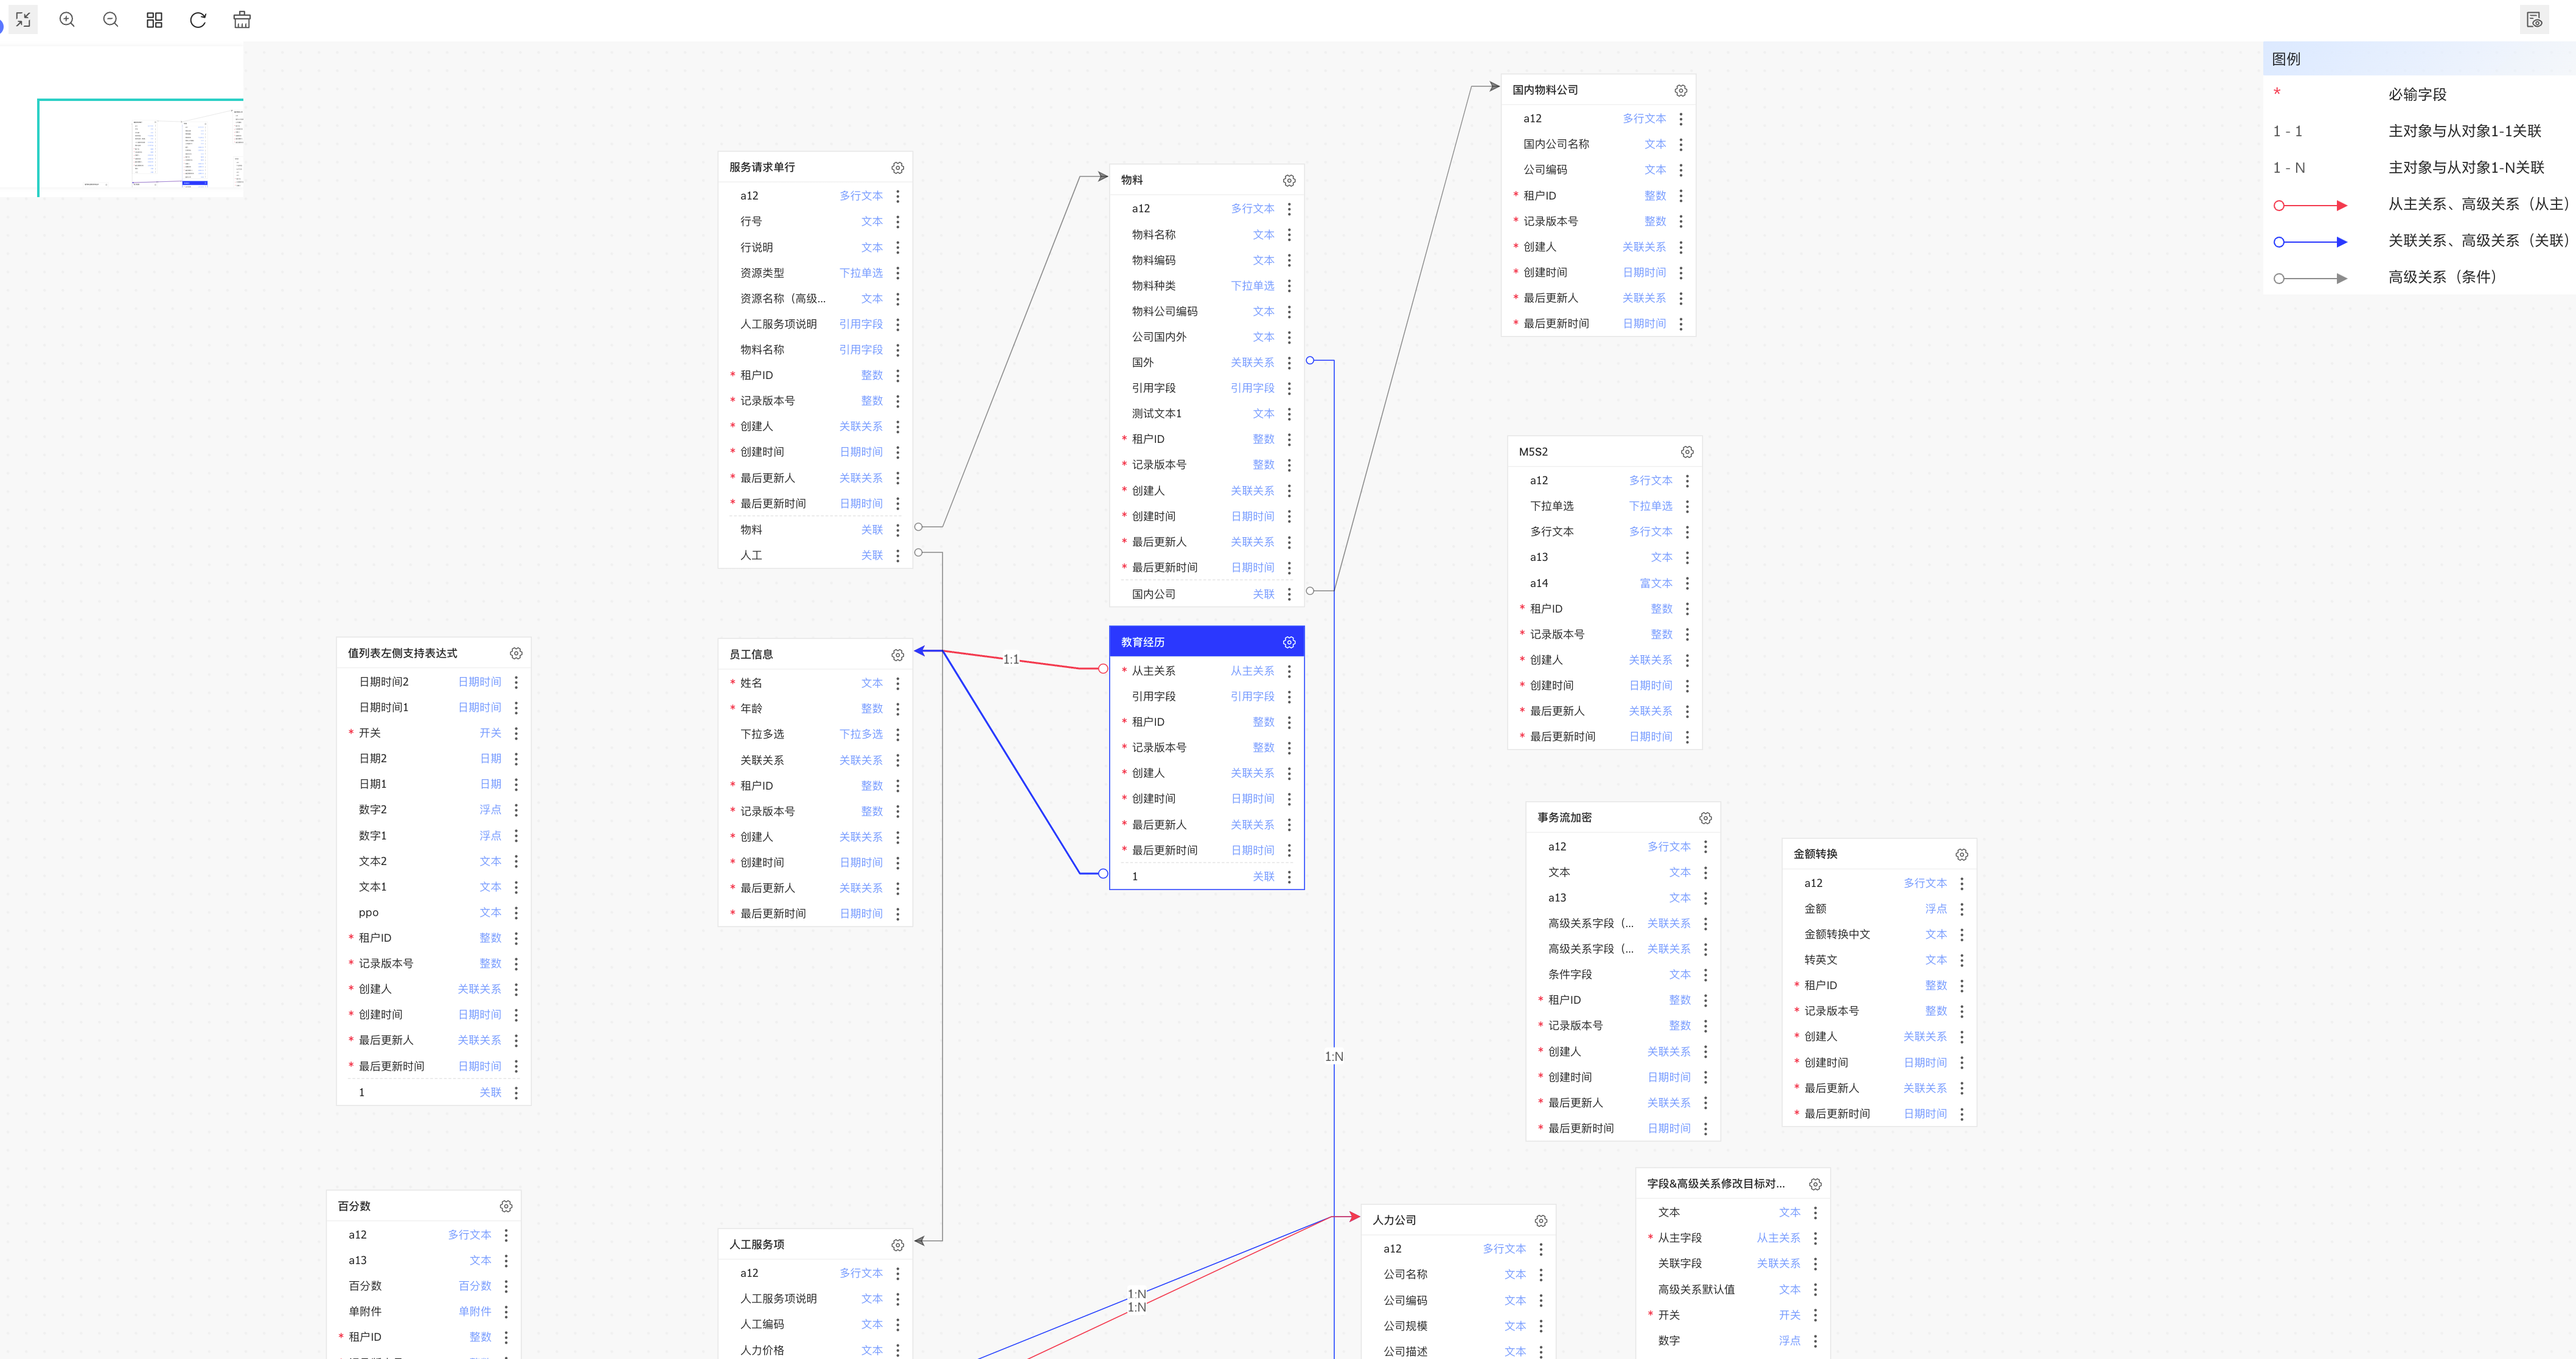This screenshot has height=1359, width=2576.
Task: Click the minimap overview thumbnail
Action: tap(122, 121)
